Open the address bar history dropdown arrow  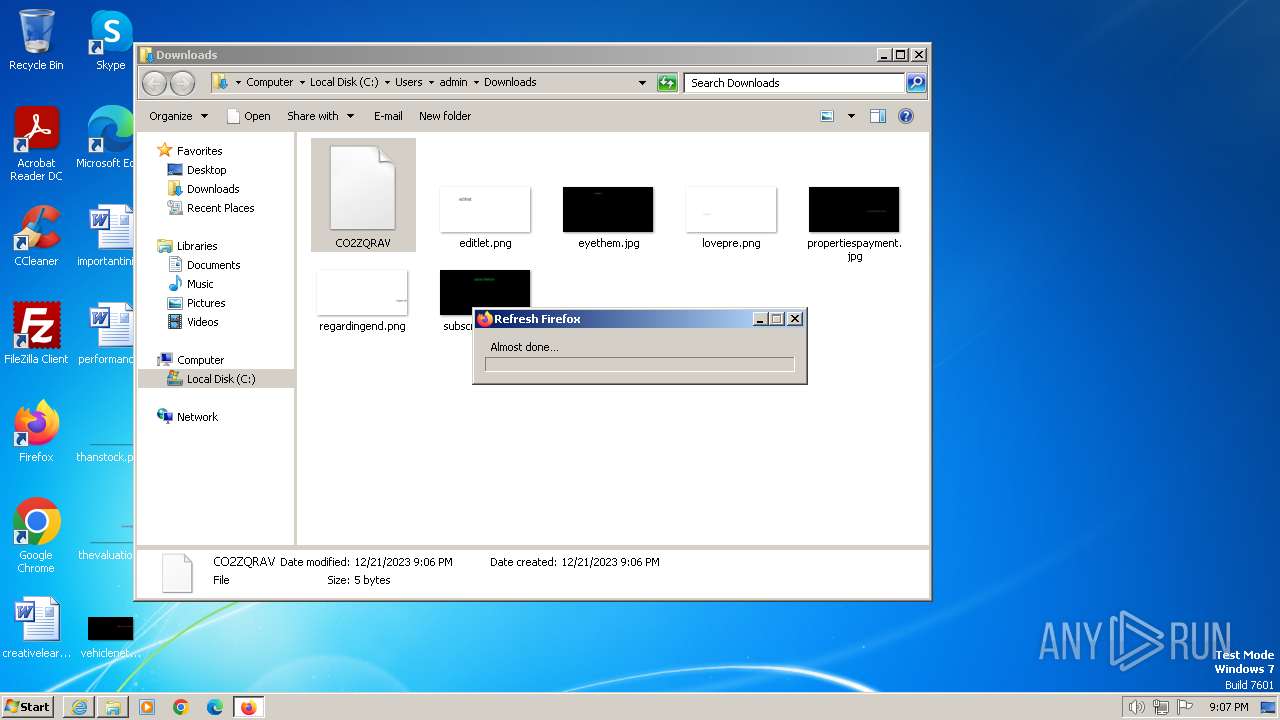point(642,83)
